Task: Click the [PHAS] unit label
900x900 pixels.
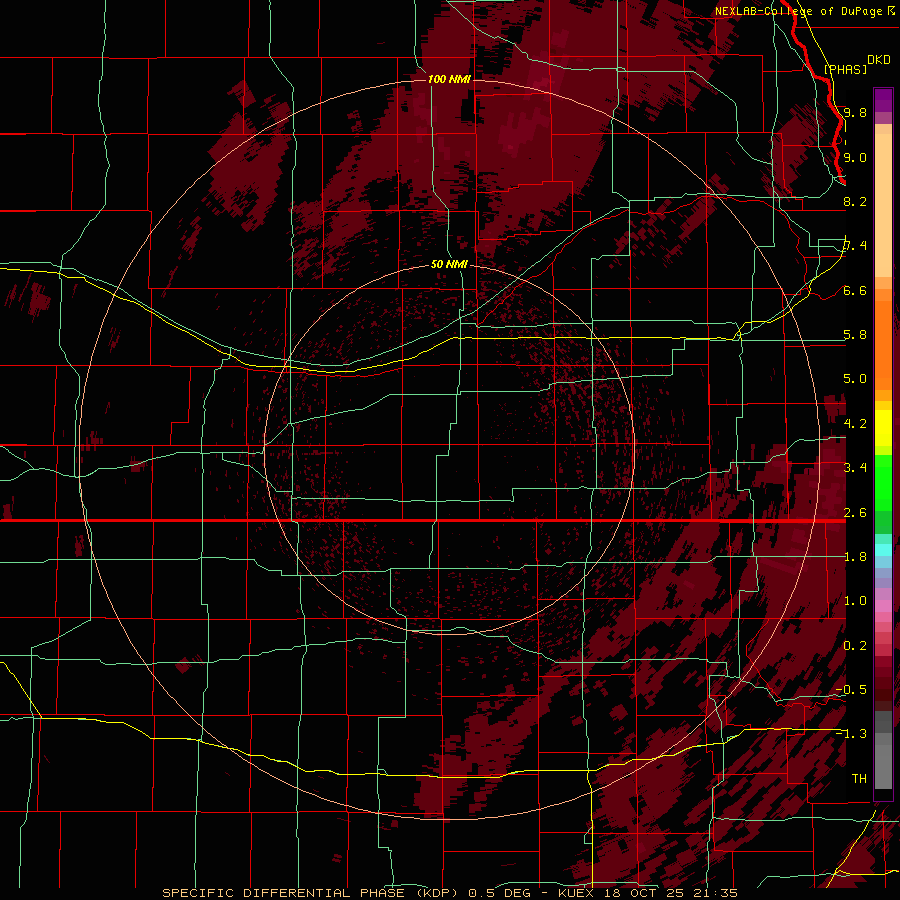Action: click(x=845, y=69)
